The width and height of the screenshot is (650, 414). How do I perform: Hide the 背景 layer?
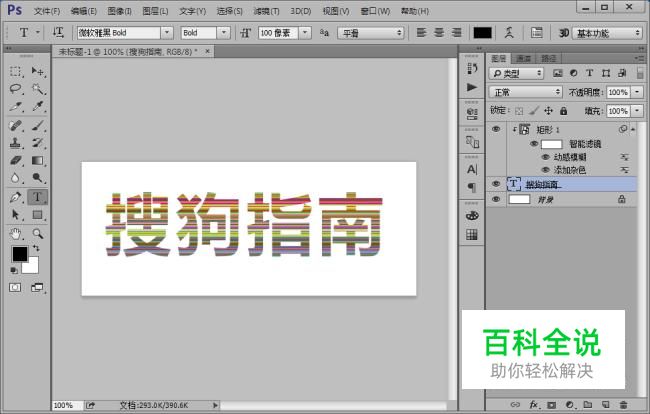(x=496, y=199)
